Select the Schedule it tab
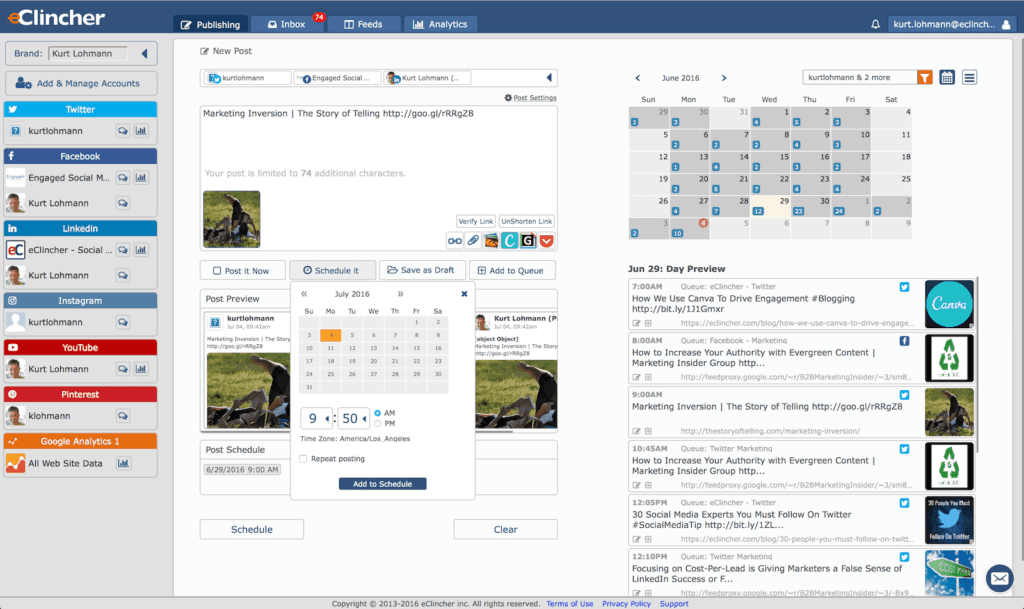Image resolution: width=1024 pixels, height=609 pixels. point(332,270)
